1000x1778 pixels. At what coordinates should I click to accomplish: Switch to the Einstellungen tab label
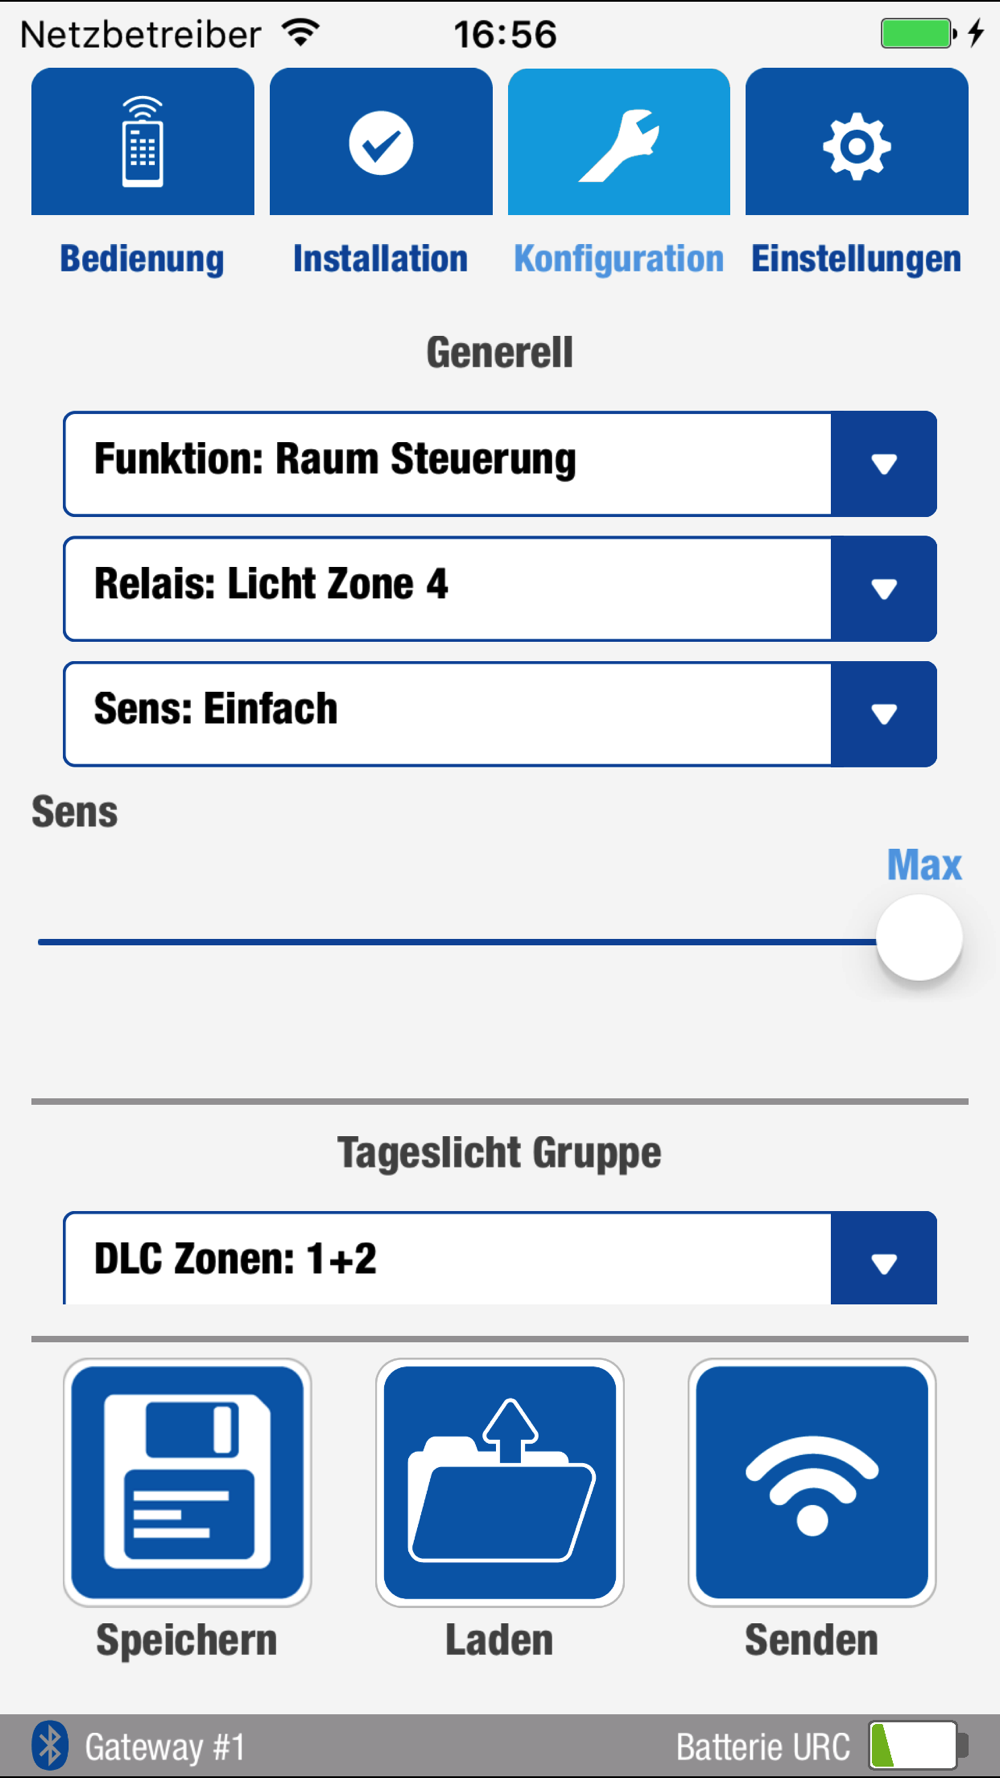pyautogui.click(x=857, y=259)
